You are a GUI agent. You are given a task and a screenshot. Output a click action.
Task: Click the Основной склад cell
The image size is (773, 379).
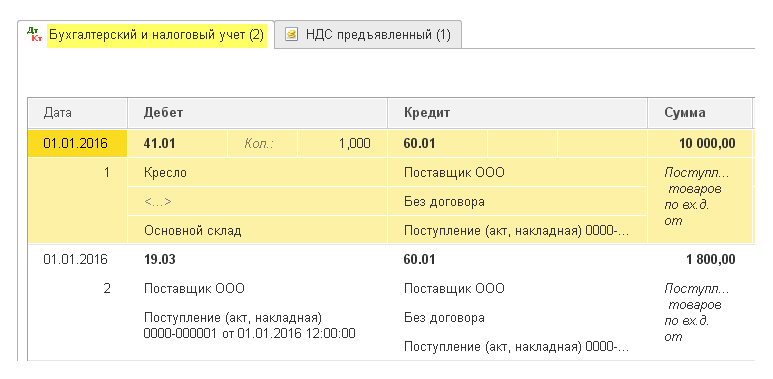pyautogui.click(x=257, y=230)
